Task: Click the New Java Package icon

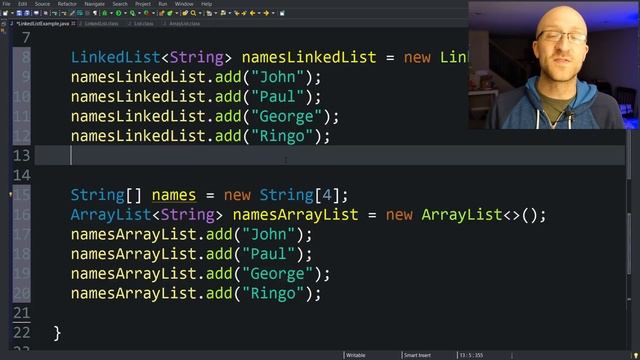Action: pos(161,13)
